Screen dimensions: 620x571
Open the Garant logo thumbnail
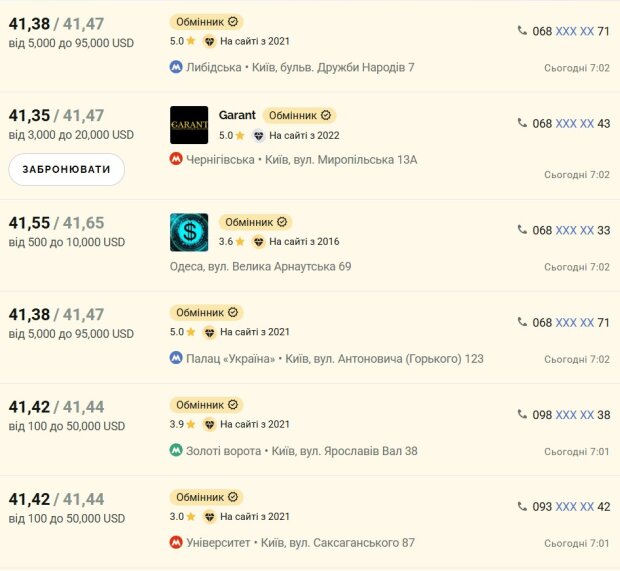[189, 125]
